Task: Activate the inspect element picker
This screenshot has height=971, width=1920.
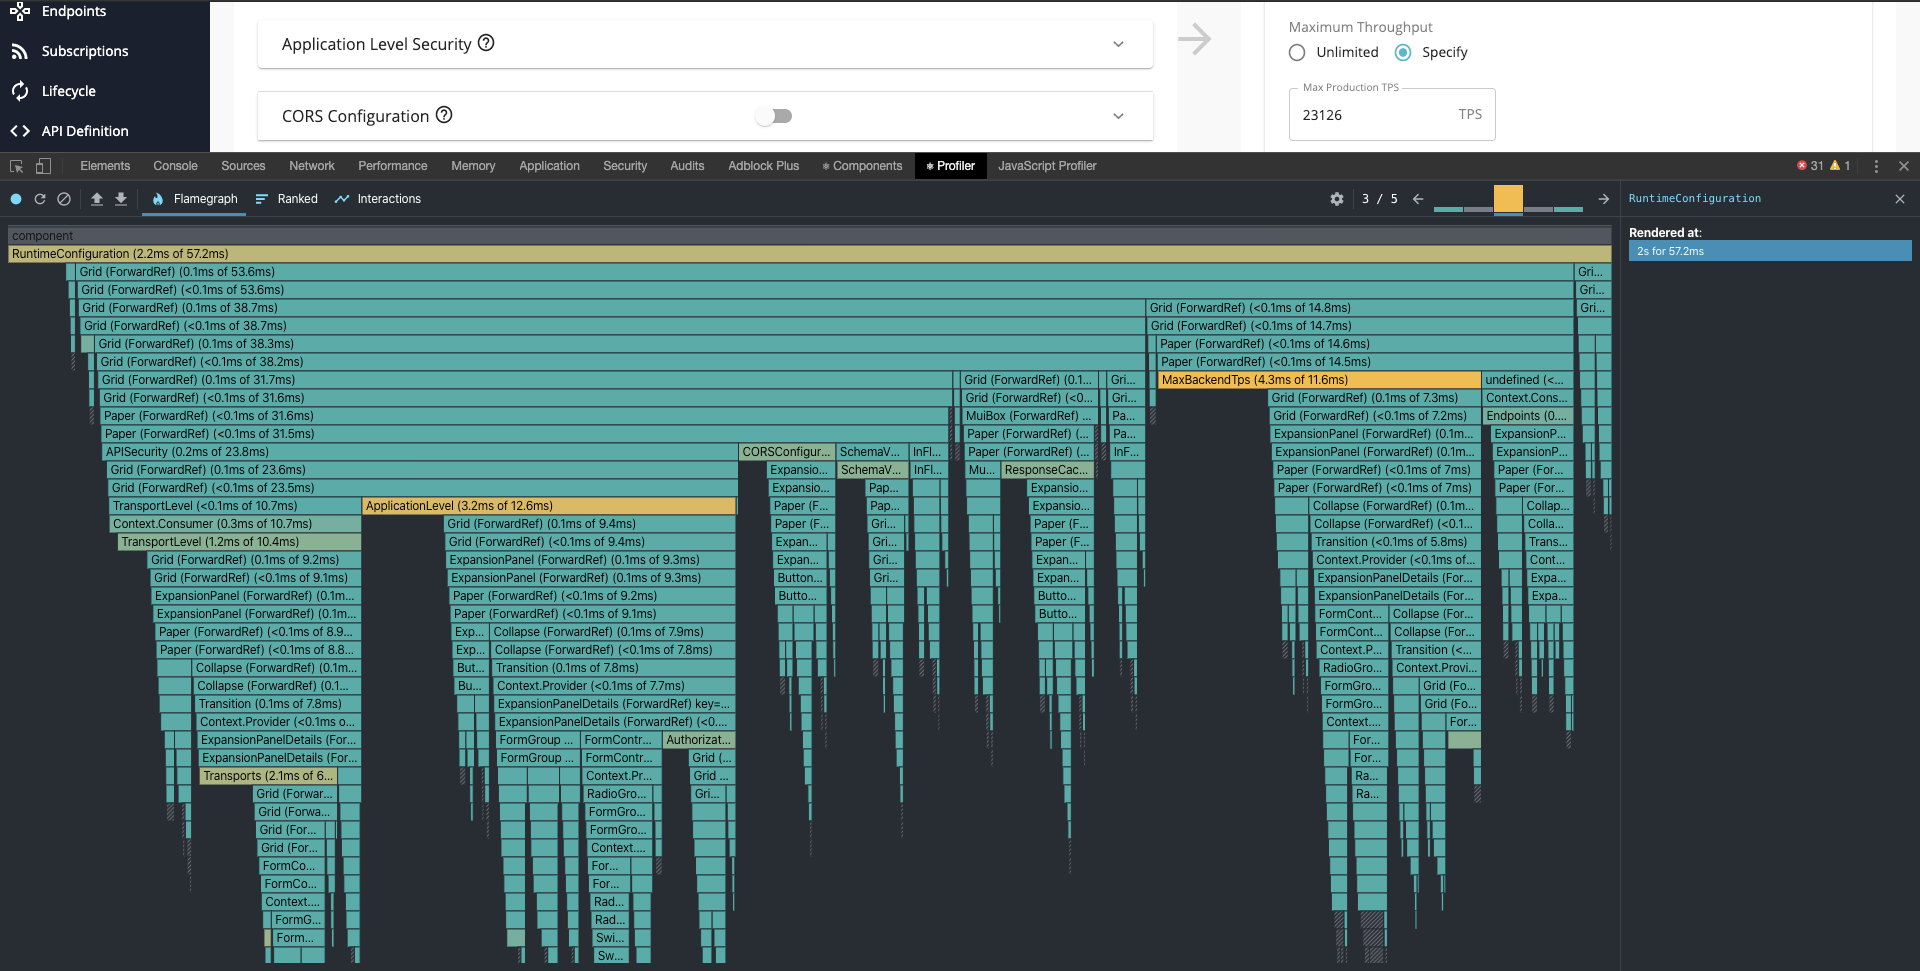Action: (x=17, y=166)
